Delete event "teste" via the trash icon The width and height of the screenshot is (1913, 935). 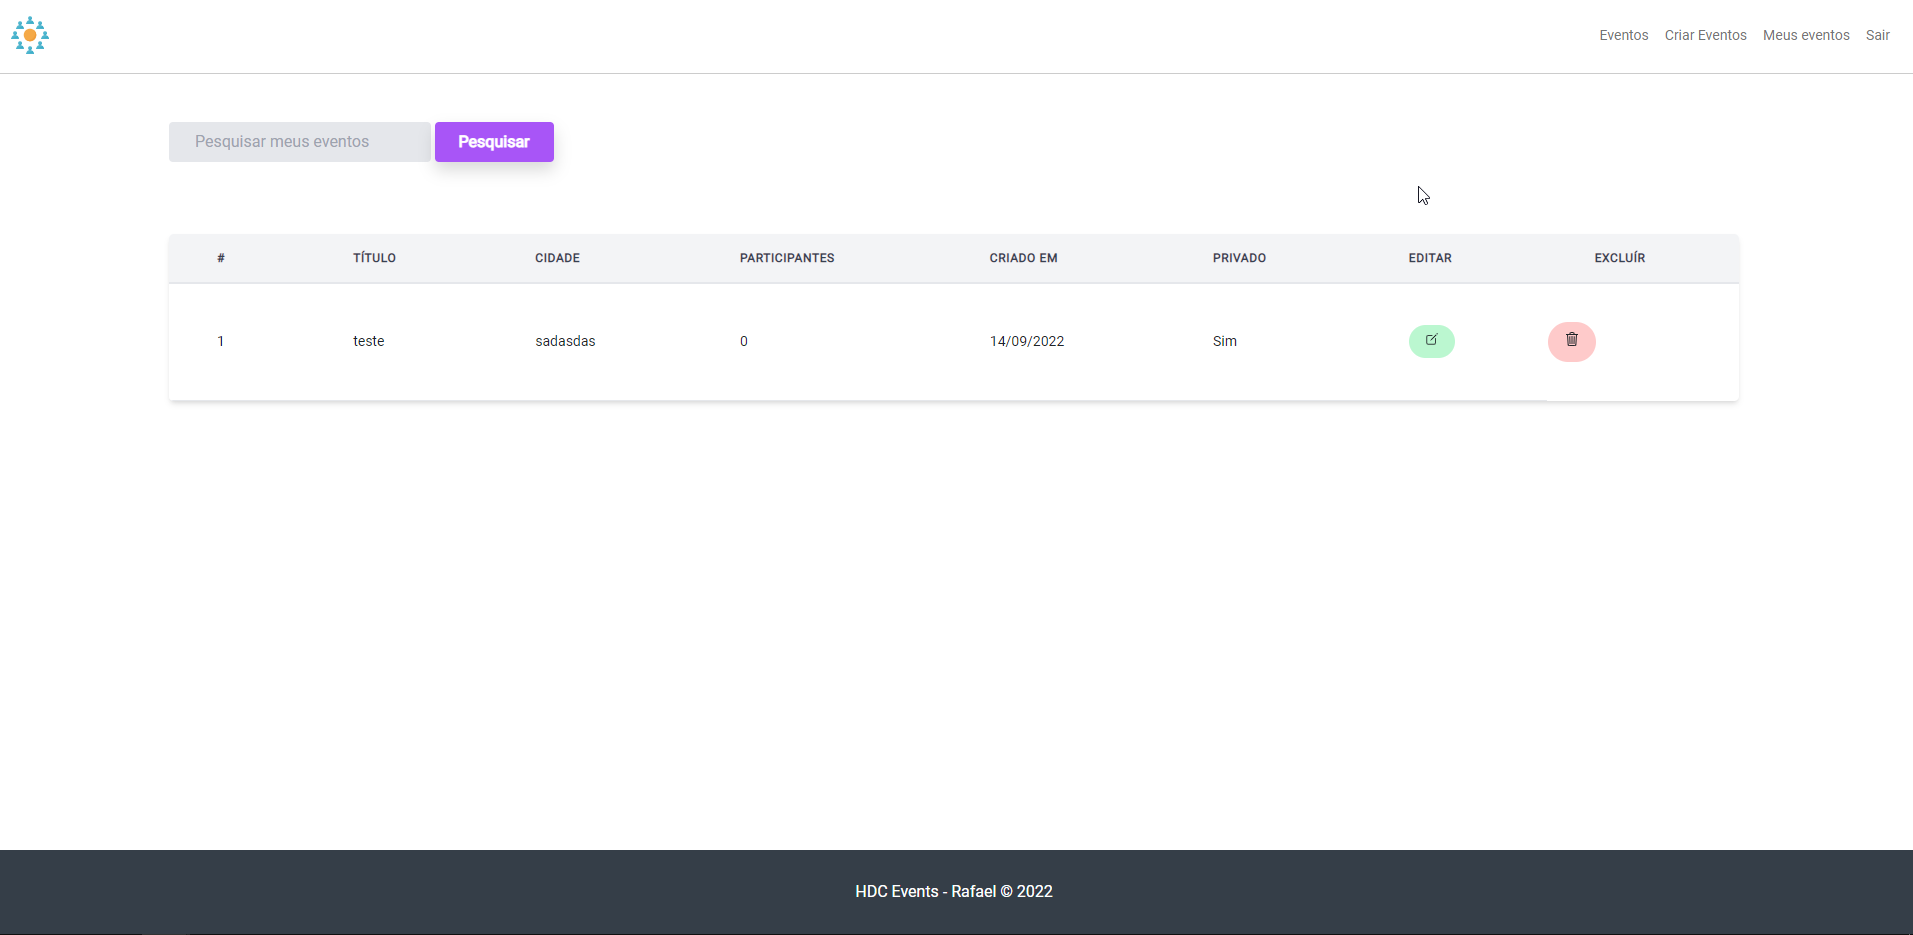(1572, 341)
